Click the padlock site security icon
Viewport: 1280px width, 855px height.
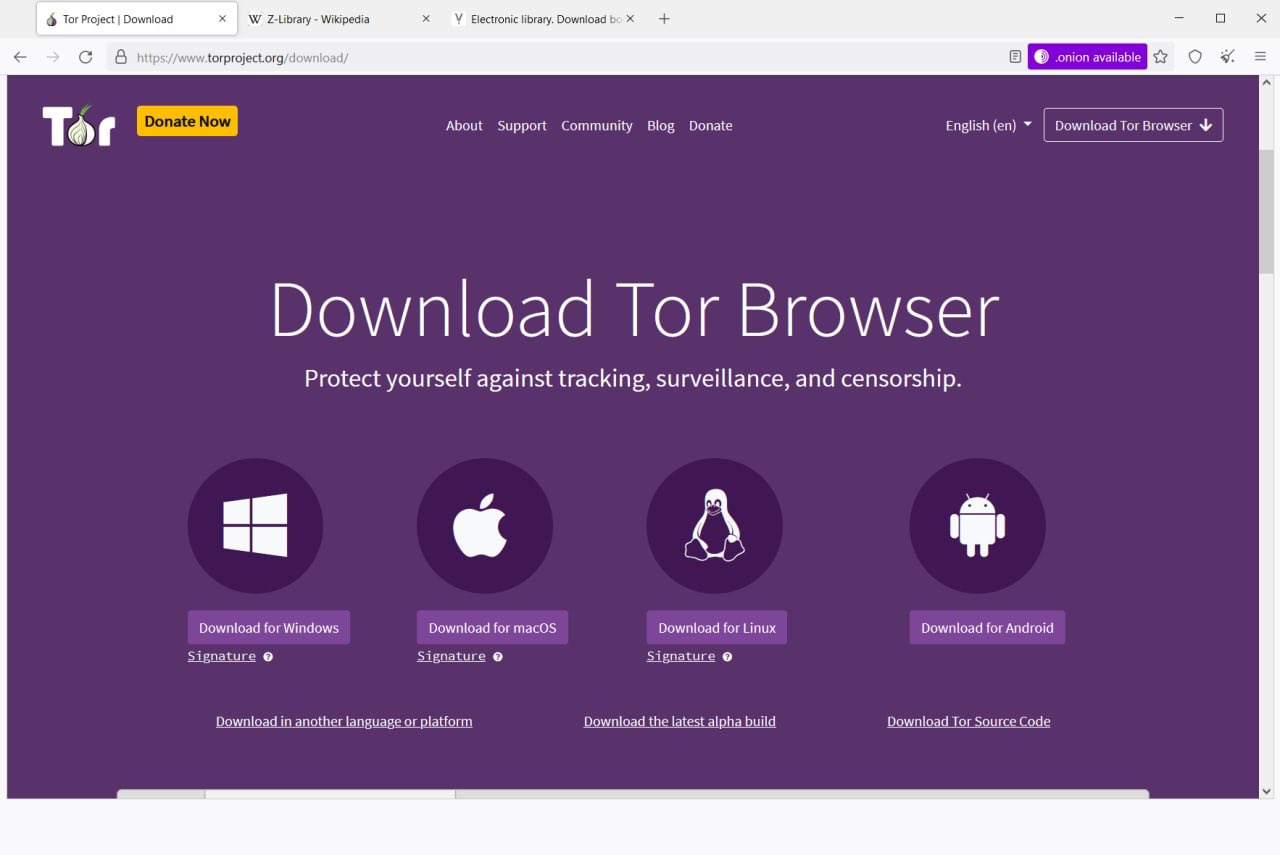pos(121,57)
